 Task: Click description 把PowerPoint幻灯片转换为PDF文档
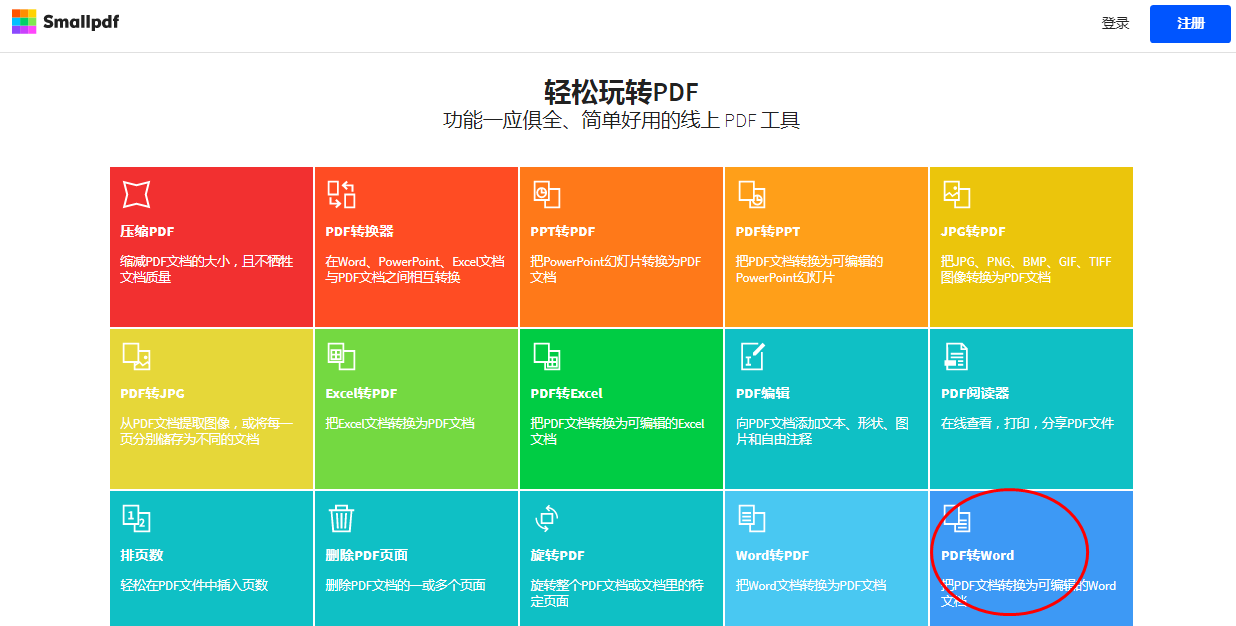tap(616, 270)
